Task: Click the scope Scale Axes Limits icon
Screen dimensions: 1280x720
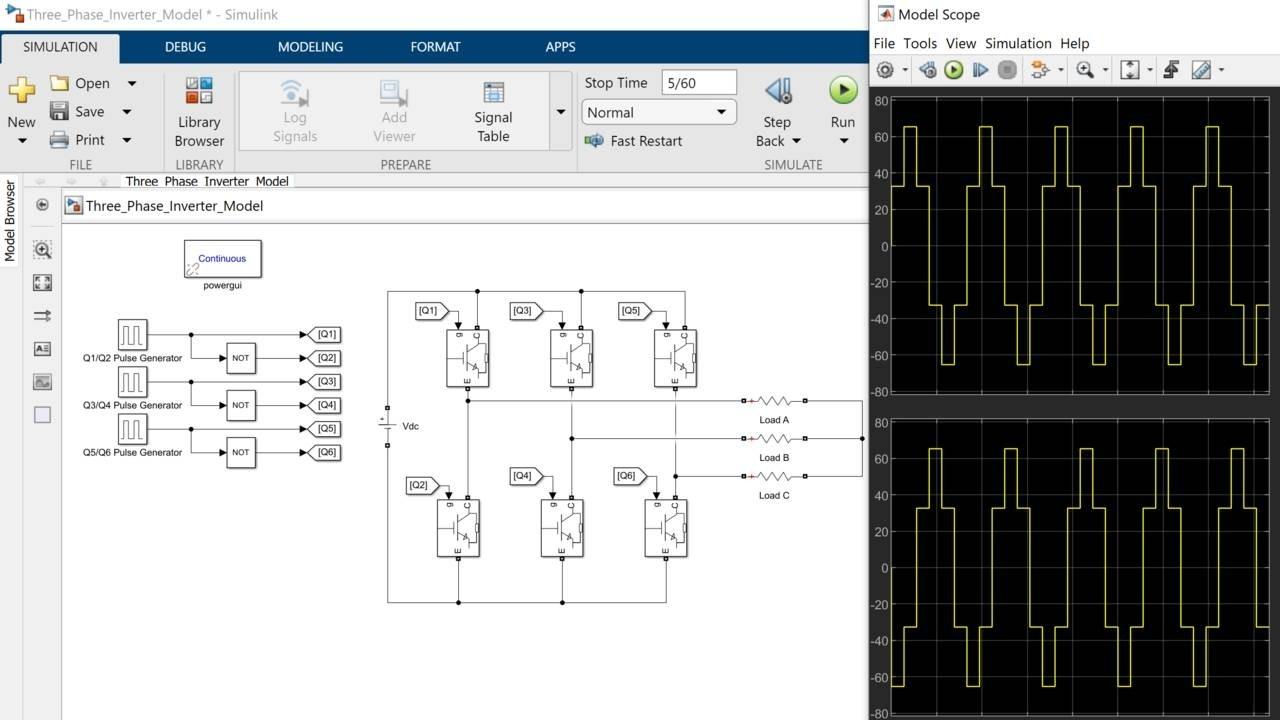Action: tap(1130, 70)
